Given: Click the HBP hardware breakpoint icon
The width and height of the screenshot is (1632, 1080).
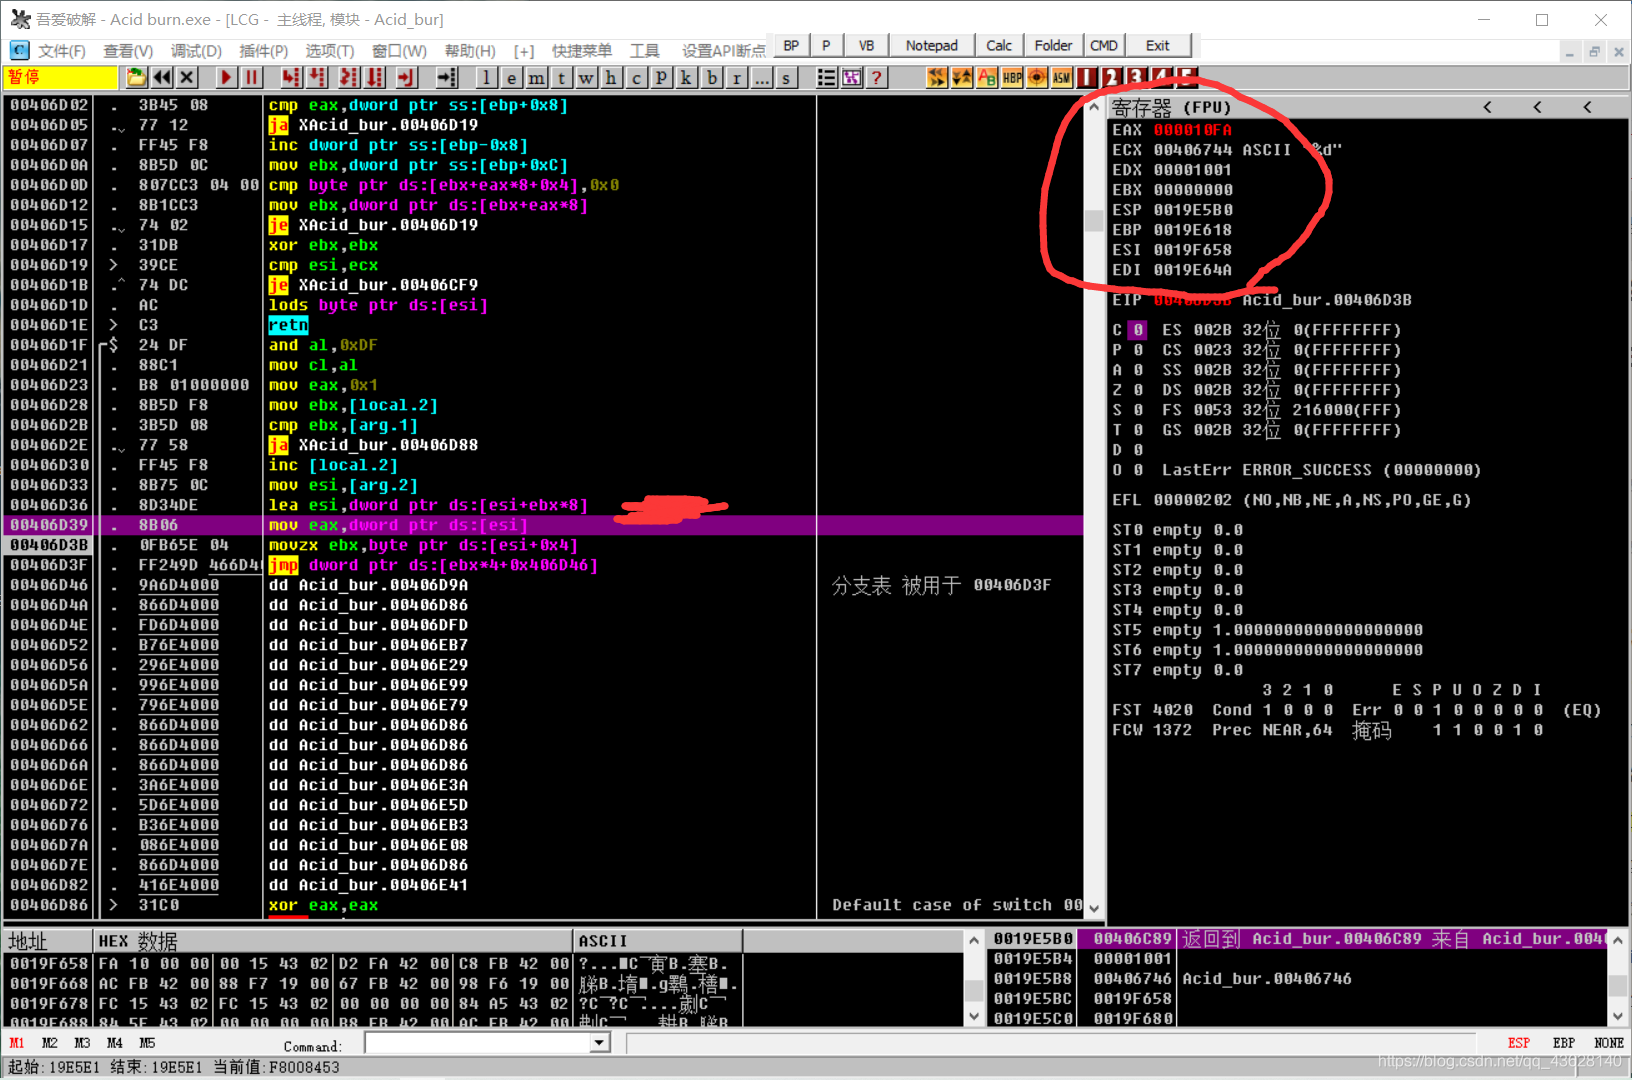Looking at the screenshot, I should [x=1012, y=77].
